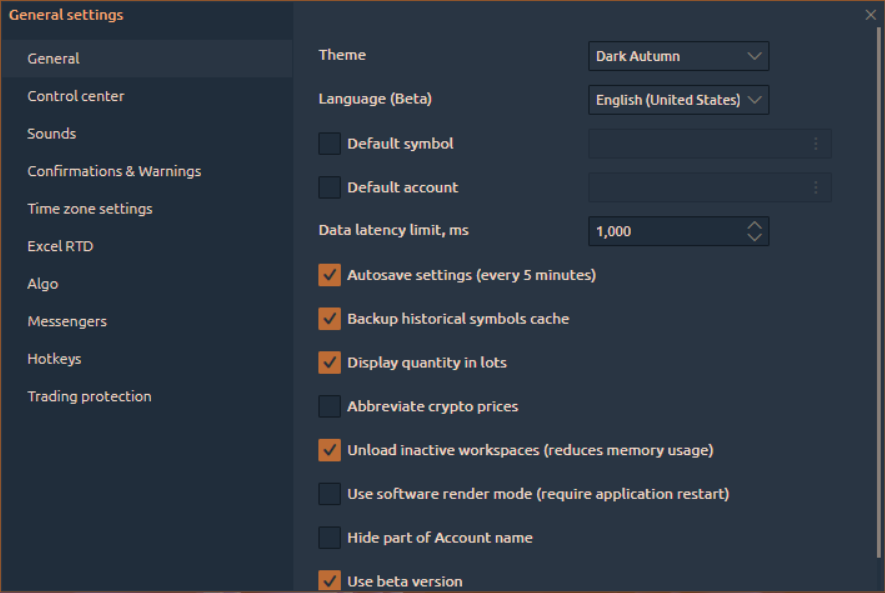
Task: Click the Default symbol three-dot menu icon
Action: (815, 144)
